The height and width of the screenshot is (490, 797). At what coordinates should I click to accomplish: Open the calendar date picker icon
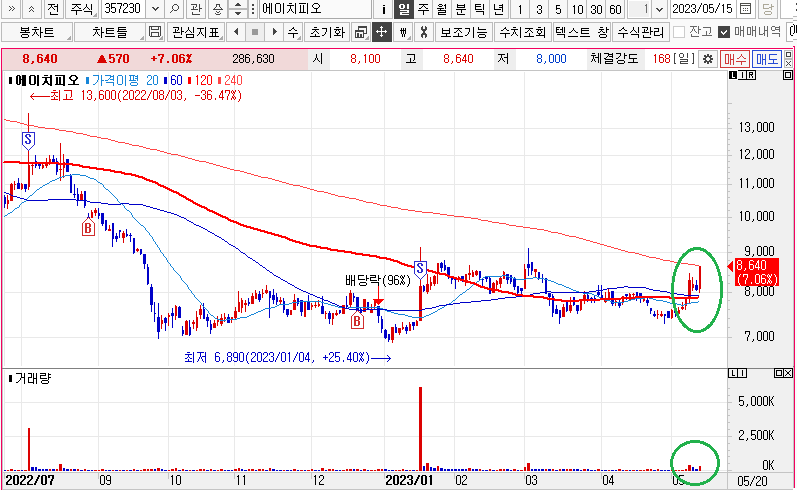click(745, 9)
